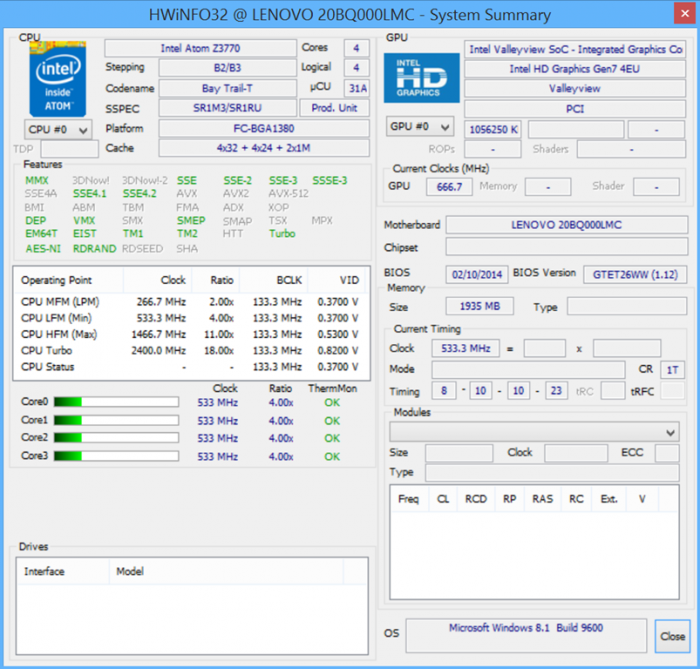Click the Core3 usage bar
The height and width of the screenshot is (669, 700).
[x=116, y=456]
